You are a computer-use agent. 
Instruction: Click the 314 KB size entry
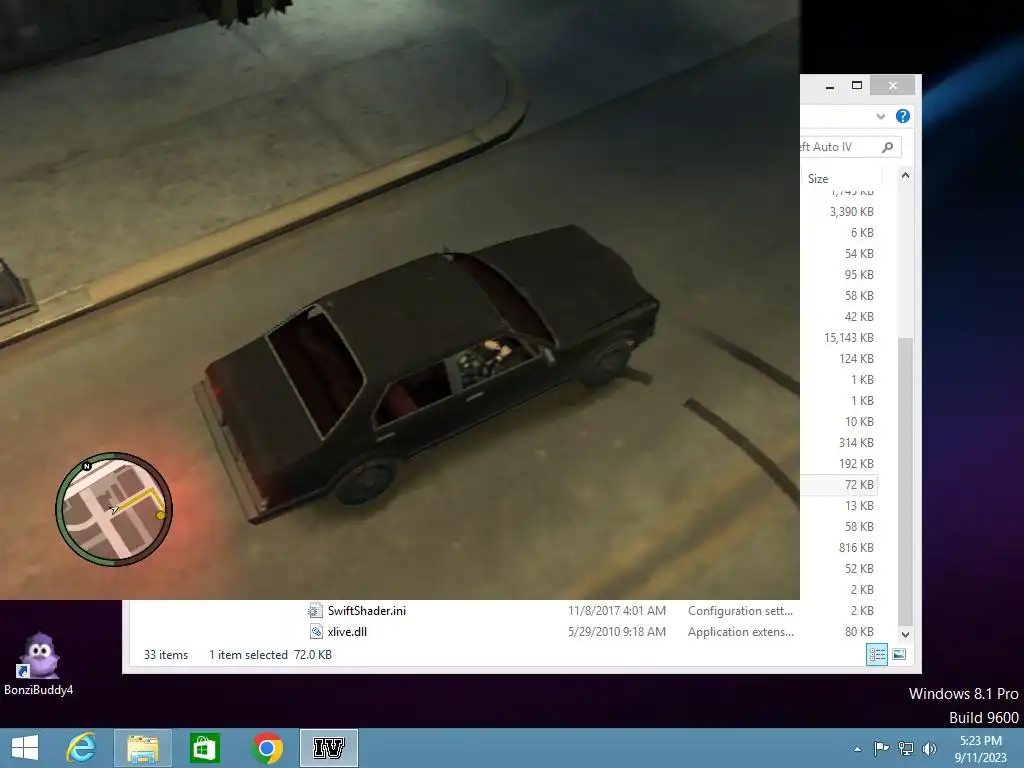point(856,443)
